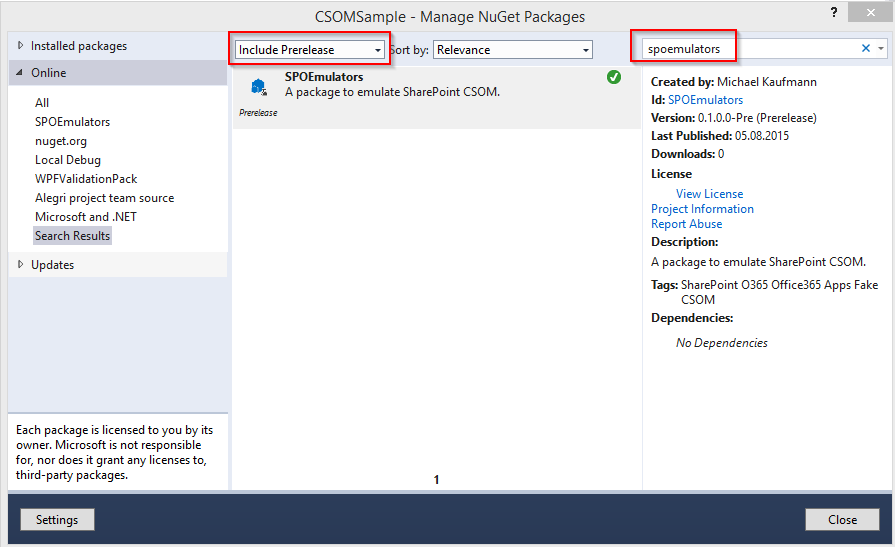
Task: Collapse the Online section
Action: 20,73
